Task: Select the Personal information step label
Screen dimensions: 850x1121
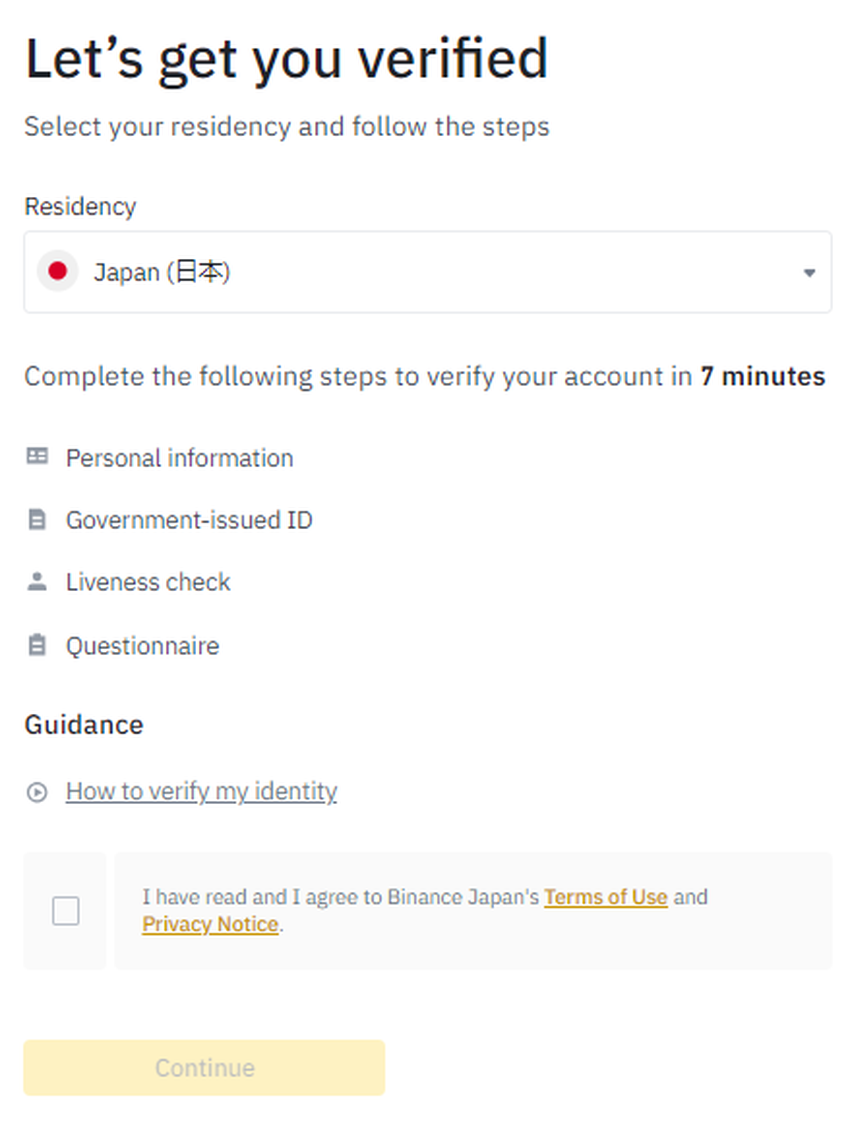Action: point(180,458)
